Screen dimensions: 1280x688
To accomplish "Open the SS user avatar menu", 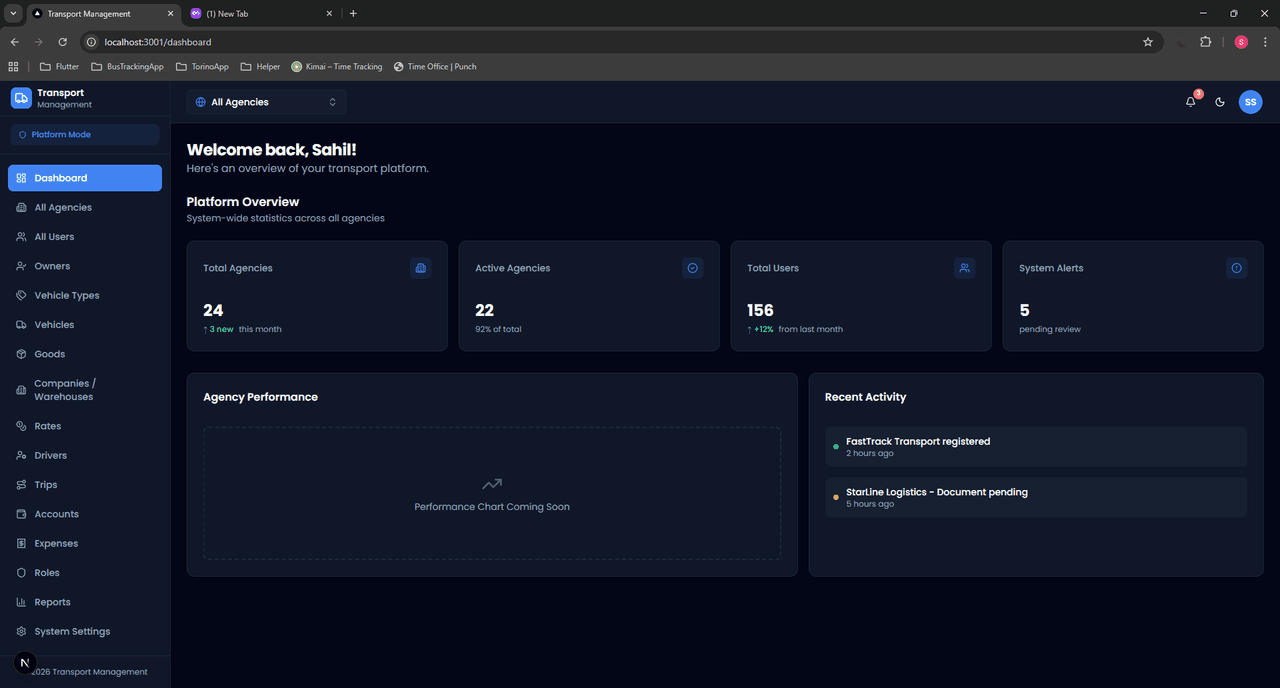I will click(x=1250, y=102).
